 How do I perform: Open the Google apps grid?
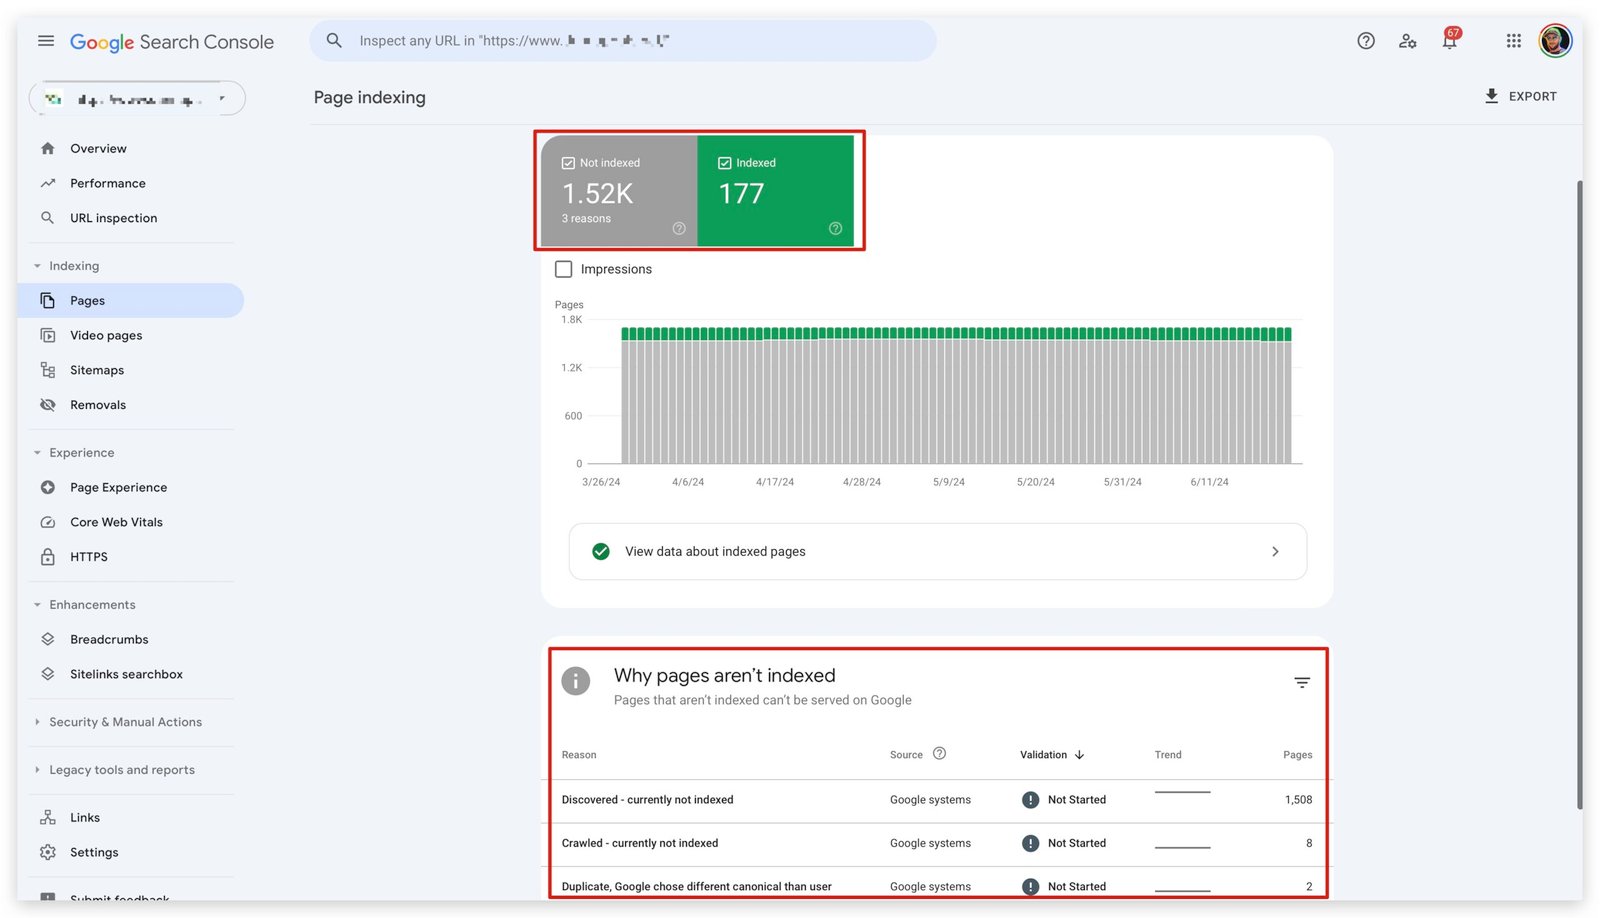pos(1513,41)
